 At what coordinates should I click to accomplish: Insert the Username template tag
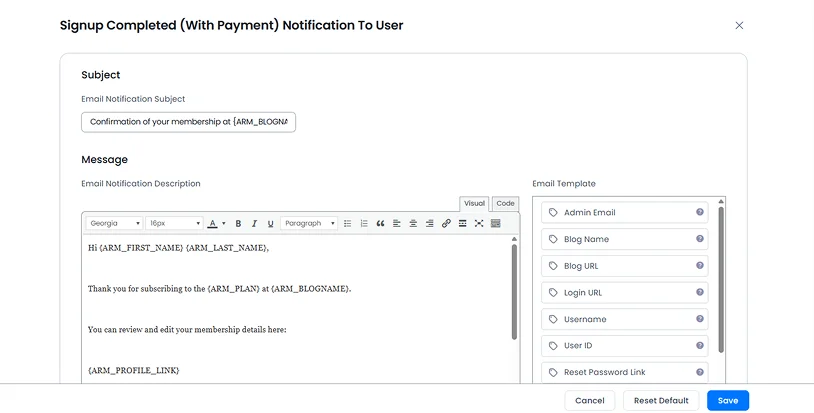pyautogui.click(x=625, y=319)
